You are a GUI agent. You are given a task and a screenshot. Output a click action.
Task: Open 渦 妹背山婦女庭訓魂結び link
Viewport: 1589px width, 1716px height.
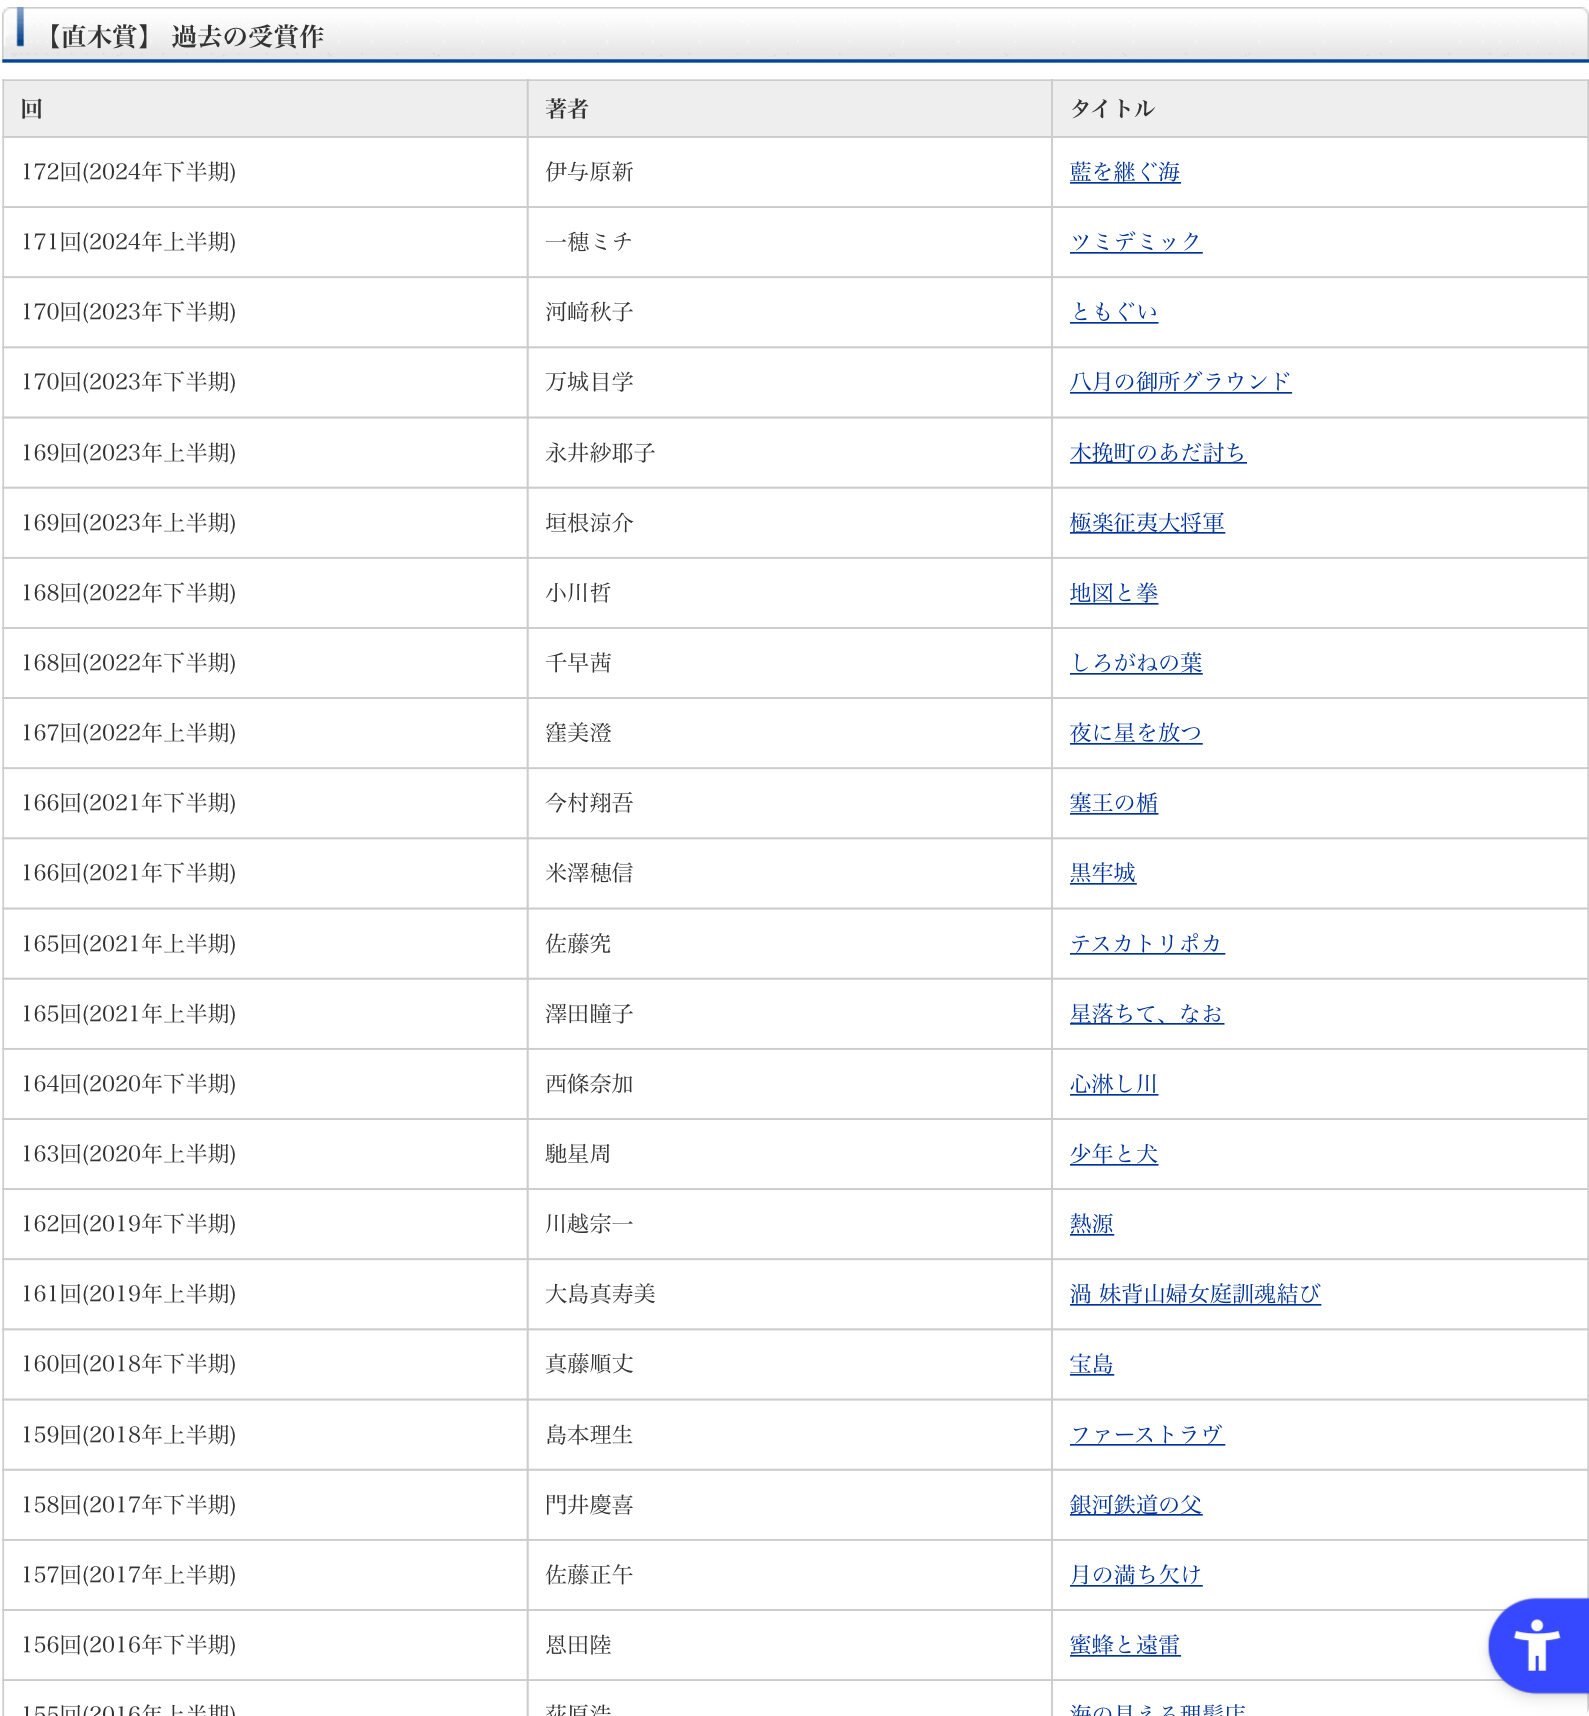click(x=1195, y=1294)
